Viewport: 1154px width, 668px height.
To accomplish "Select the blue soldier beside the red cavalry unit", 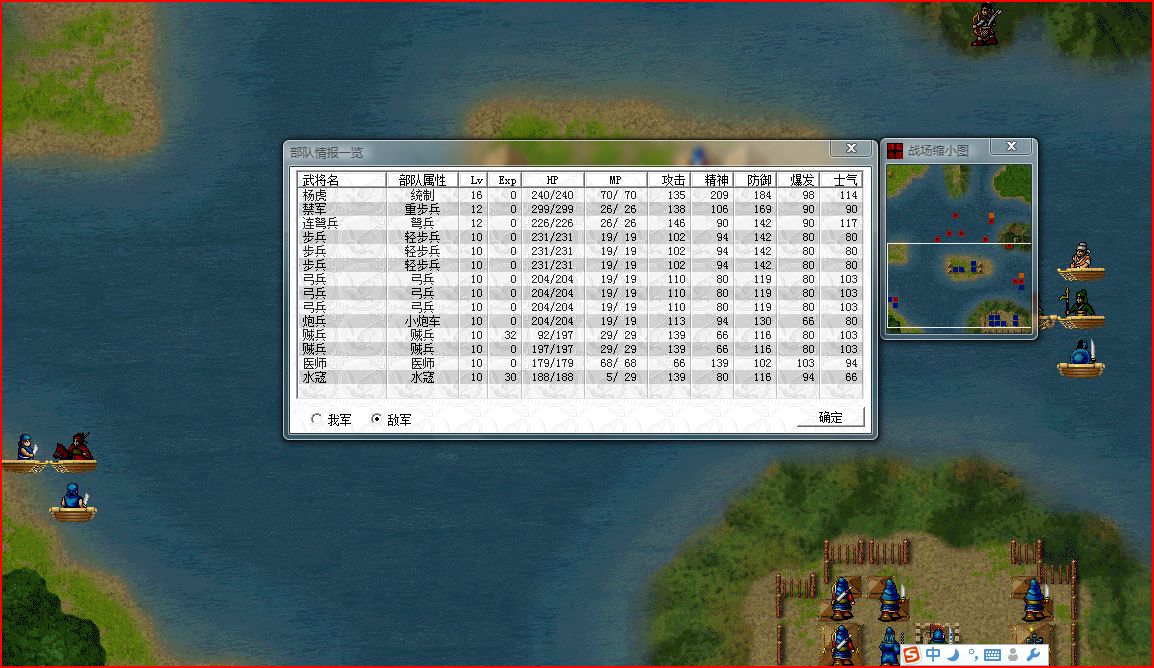I will (x=26, y=452).
